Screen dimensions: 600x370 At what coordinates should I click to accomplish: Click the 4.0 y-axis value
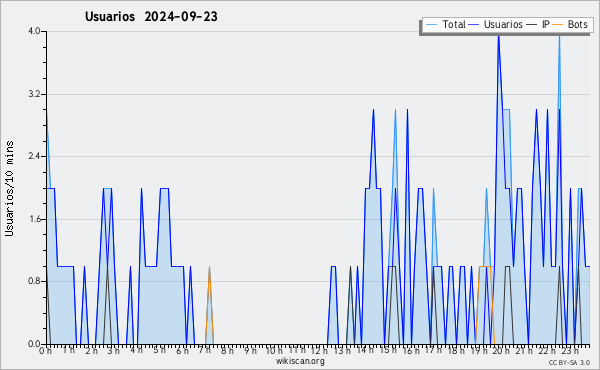coord(34,31)
